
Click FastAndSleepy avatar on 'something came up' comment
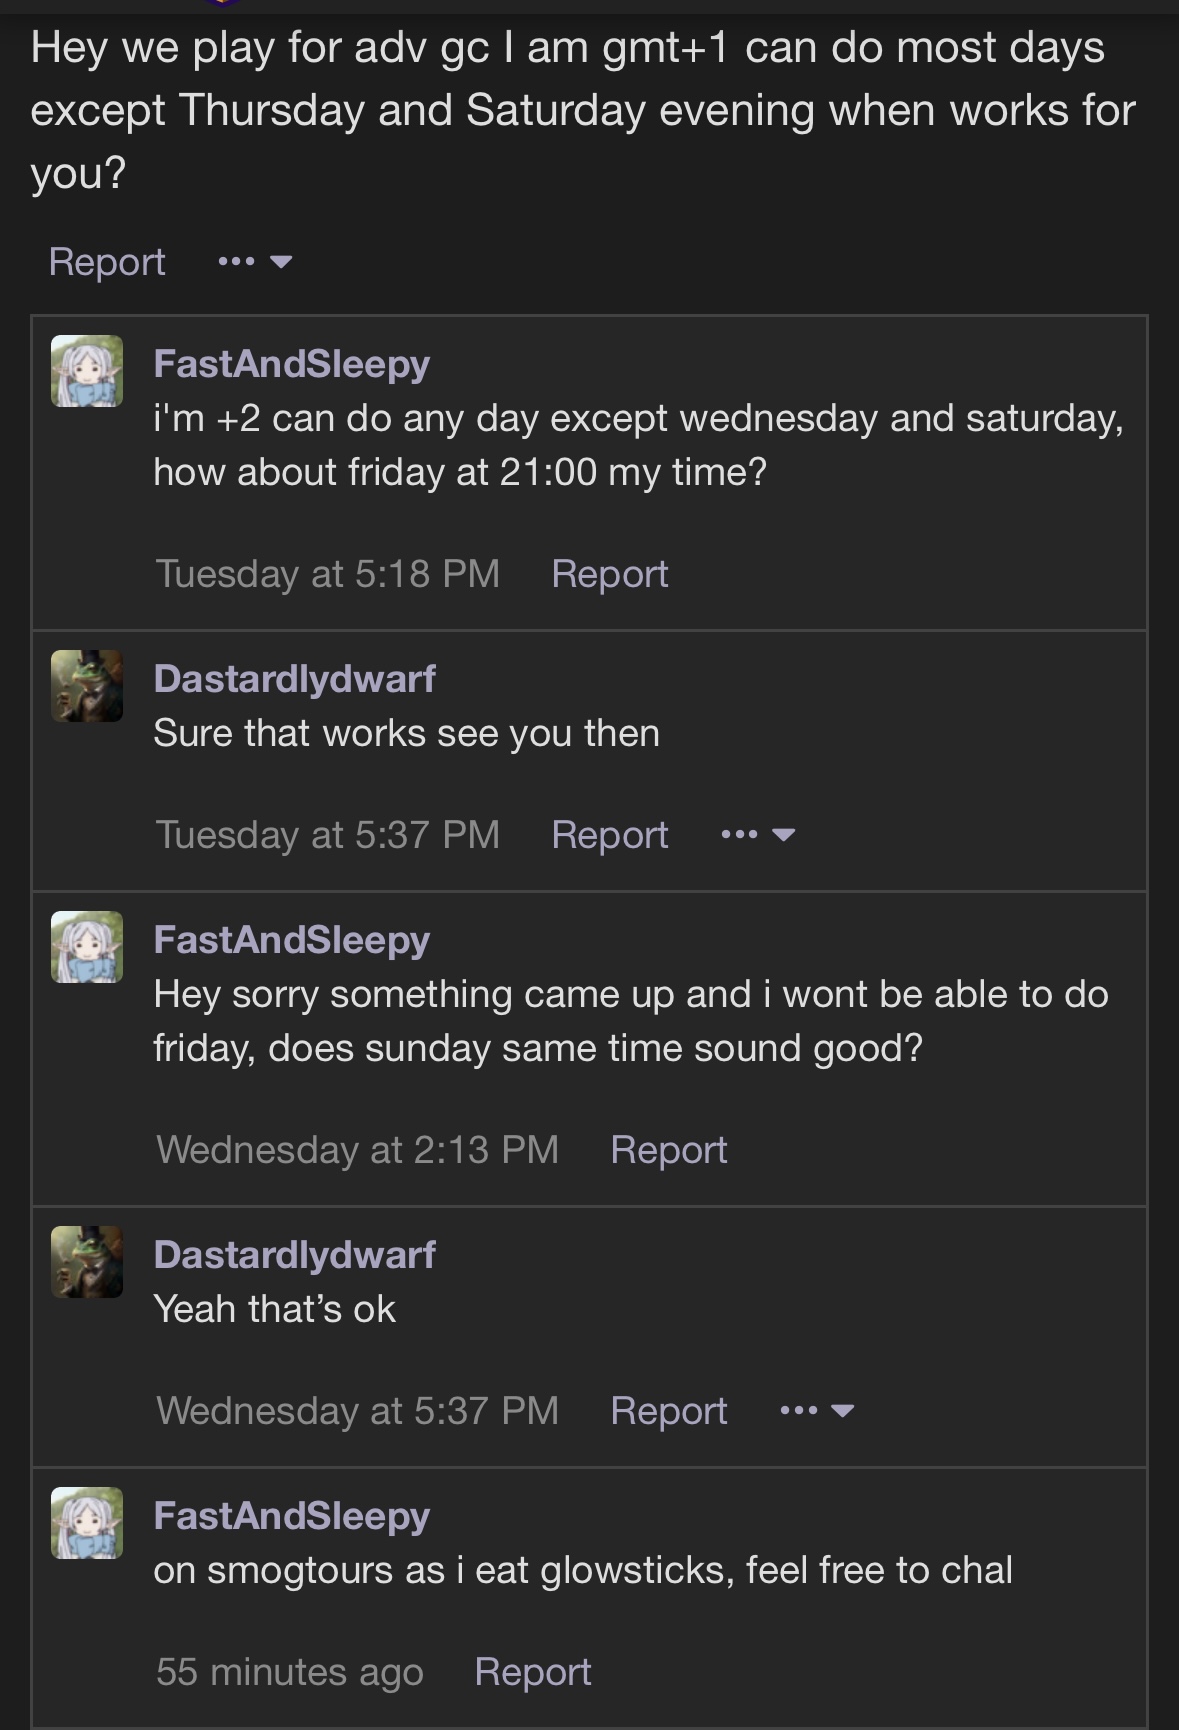pyautogui.click(x=87, y=947)
